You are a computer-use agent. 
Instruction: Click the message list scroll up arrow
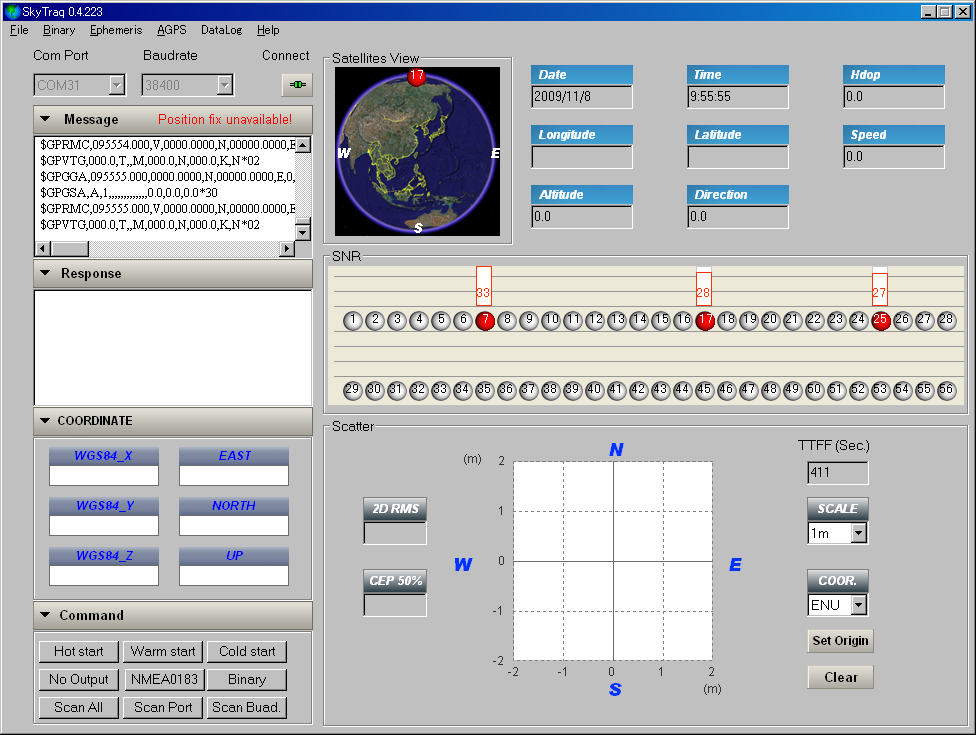303,145
